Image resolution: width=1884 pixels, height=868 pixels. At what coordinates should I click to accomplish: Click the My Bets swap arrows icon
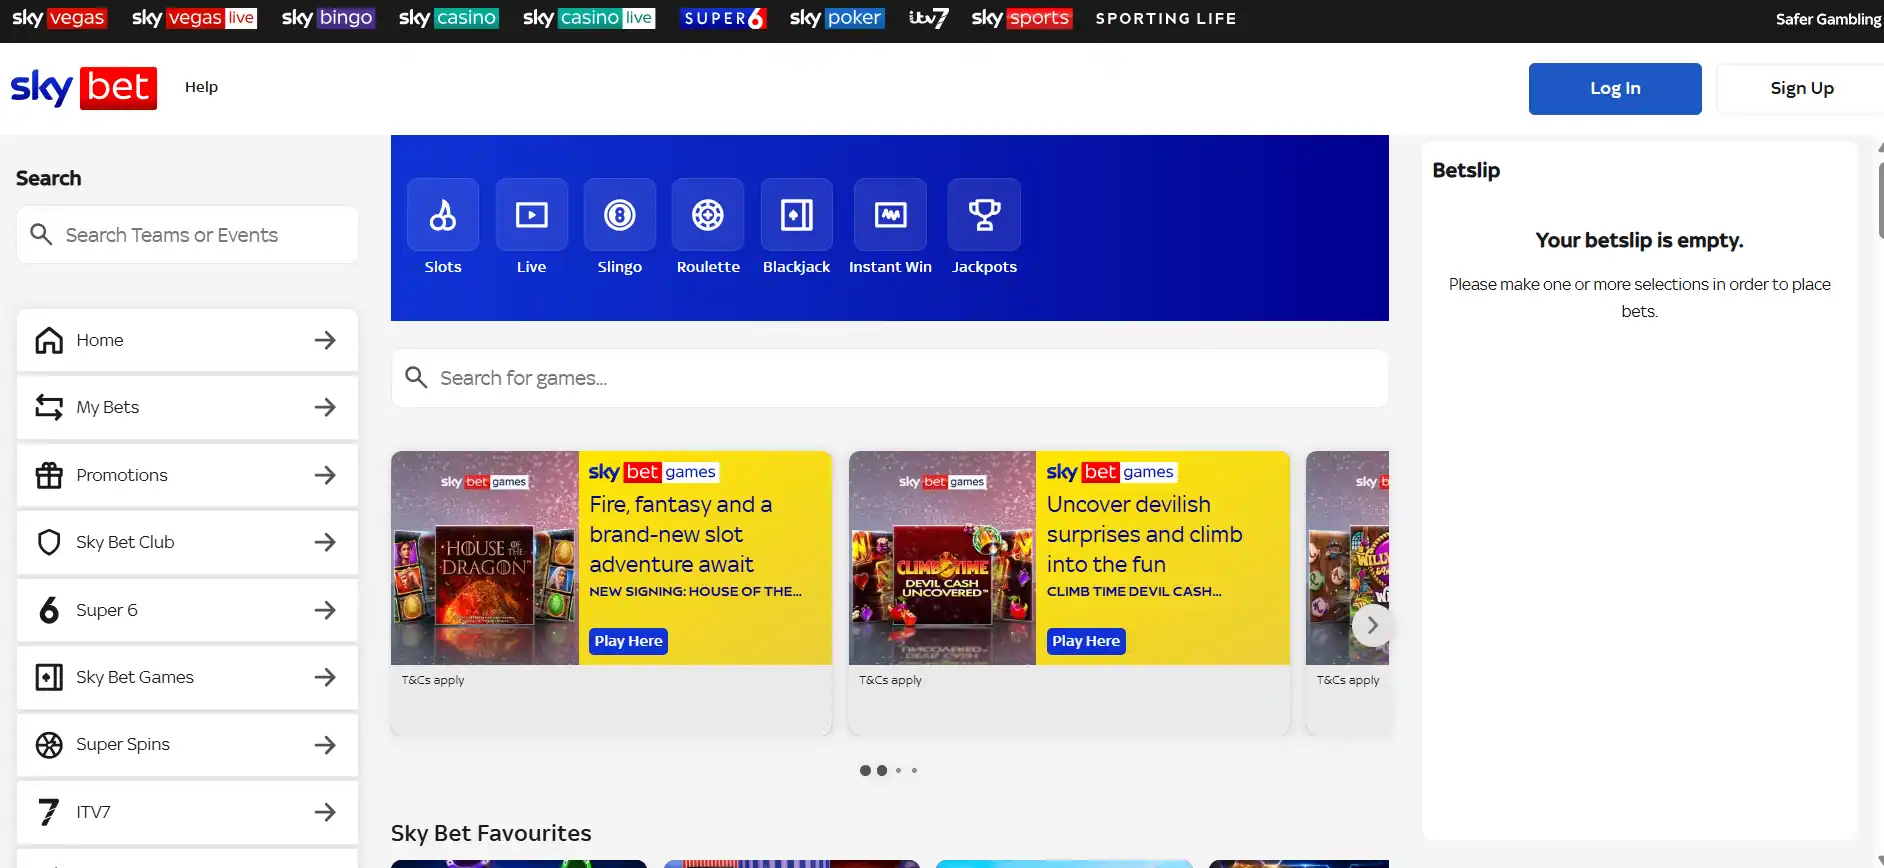coord(49,407)
